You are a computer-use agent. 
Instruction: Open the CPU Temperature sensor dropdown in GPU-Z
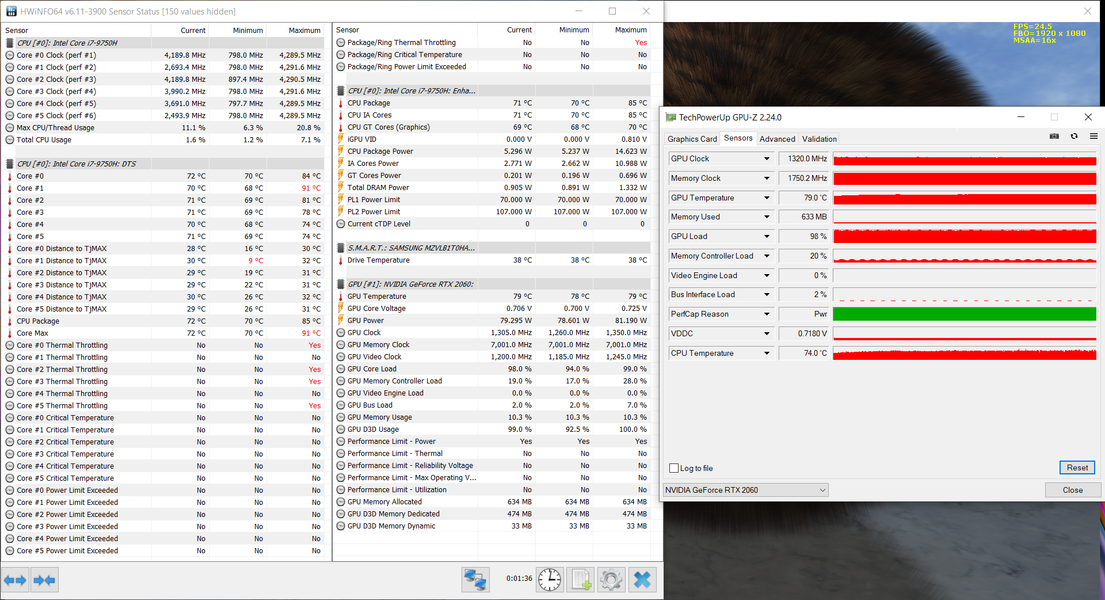[x=767, y=353]
